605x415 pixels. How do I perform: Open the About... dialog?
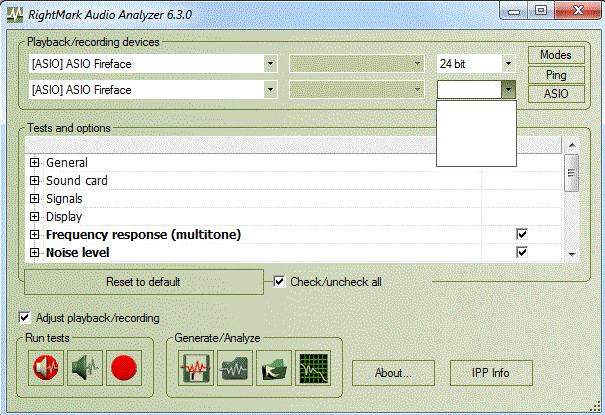click(393, 373)
